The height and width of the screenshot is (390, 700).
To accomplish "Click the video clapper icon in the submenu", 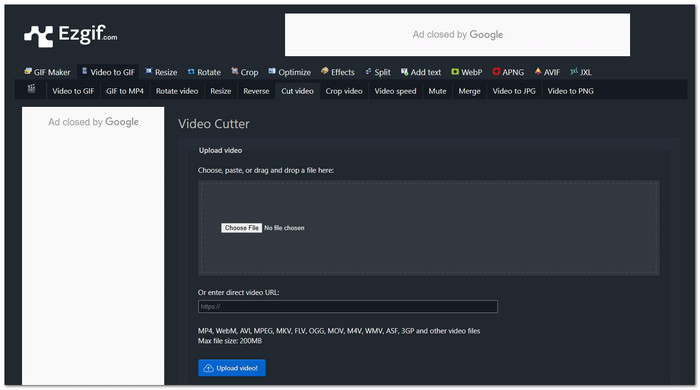I will pyautogui.click(x=31, y=89).
